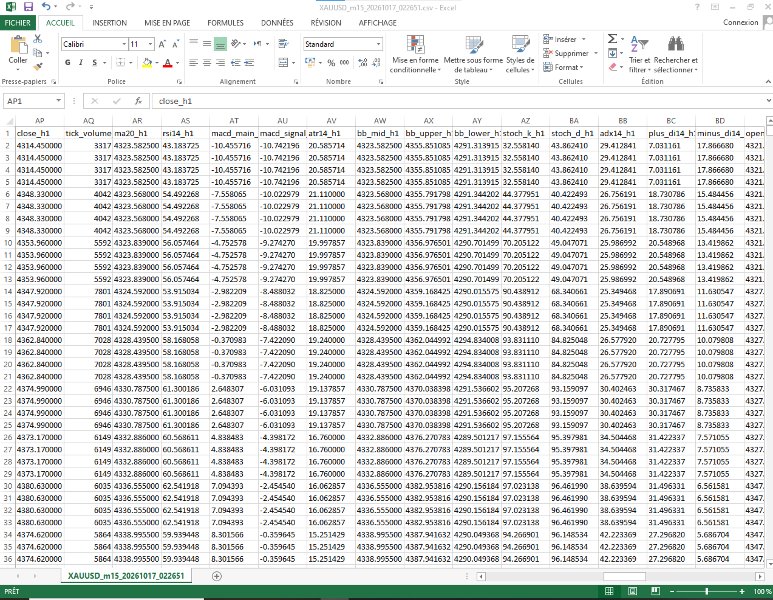
Task: Switch to the MISE EN PAGE tab
Action: [167, 23]
